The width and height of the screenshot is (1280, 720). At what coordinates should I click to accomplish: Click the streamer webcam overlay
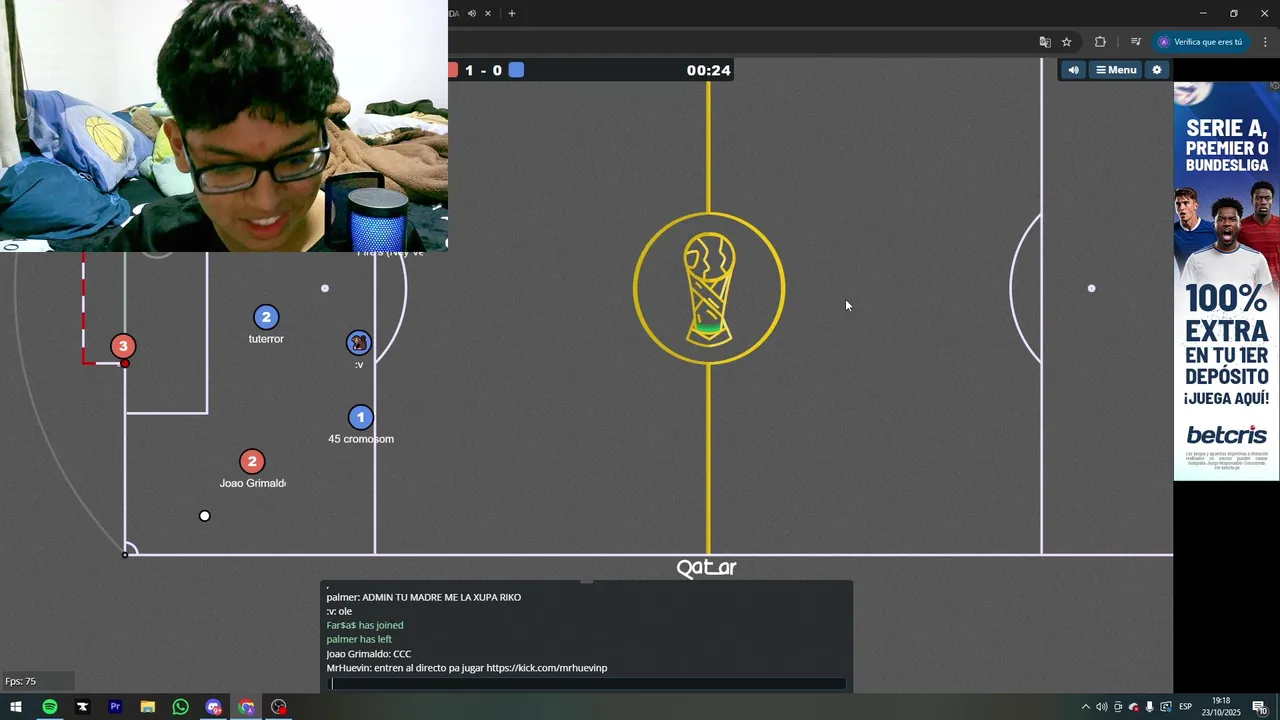coord(224,126)
